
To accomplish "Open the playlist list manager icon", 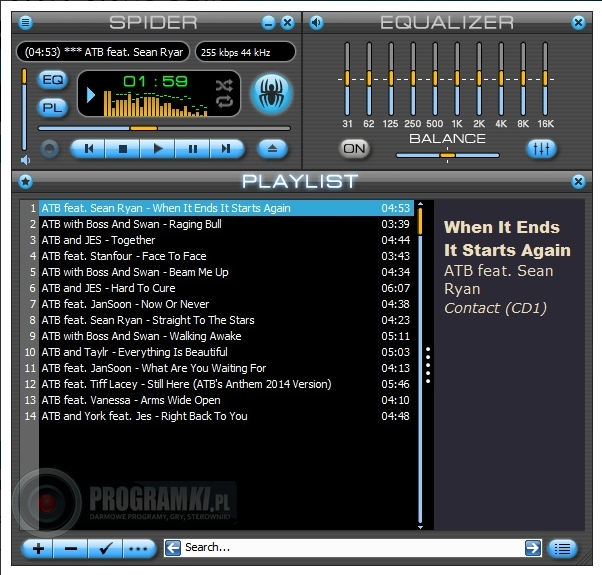I will [562, 549].
